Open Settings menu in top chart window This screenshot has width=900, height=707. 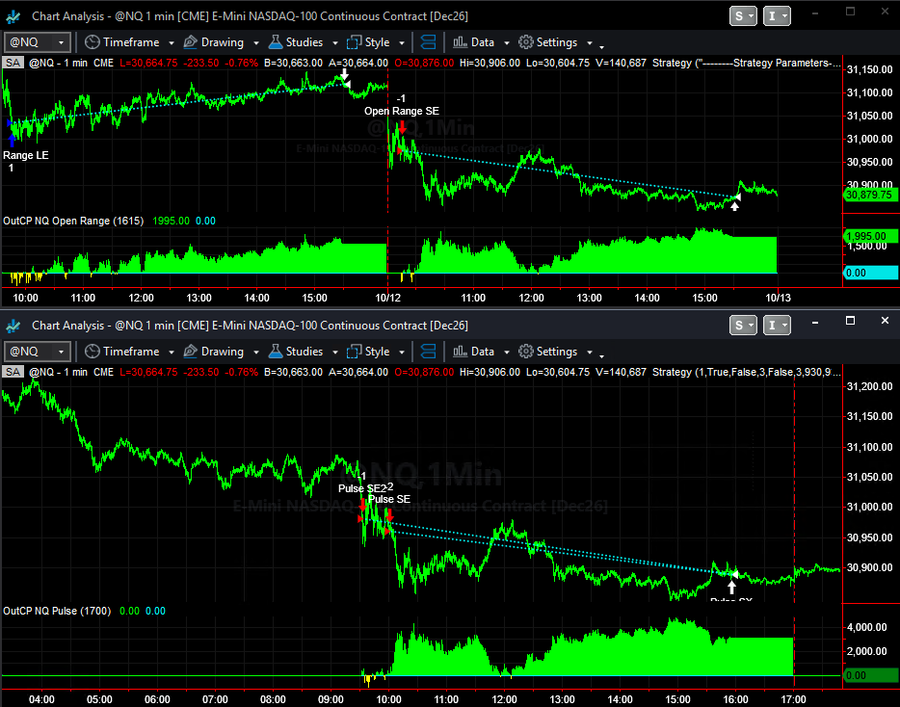[555, 42]
